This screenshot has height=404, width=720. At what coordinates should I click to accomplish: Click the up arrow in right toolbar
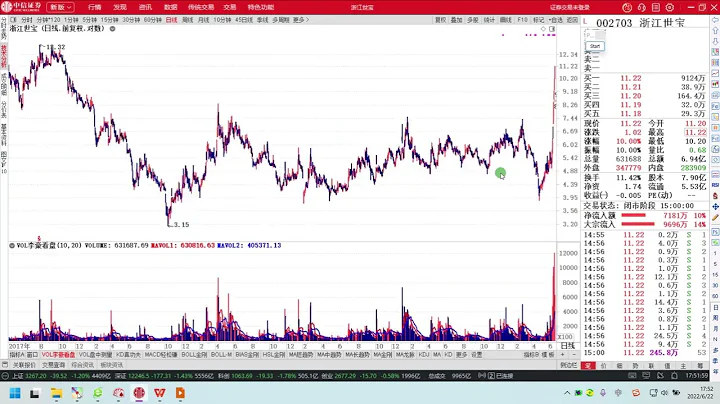[715, 31]
